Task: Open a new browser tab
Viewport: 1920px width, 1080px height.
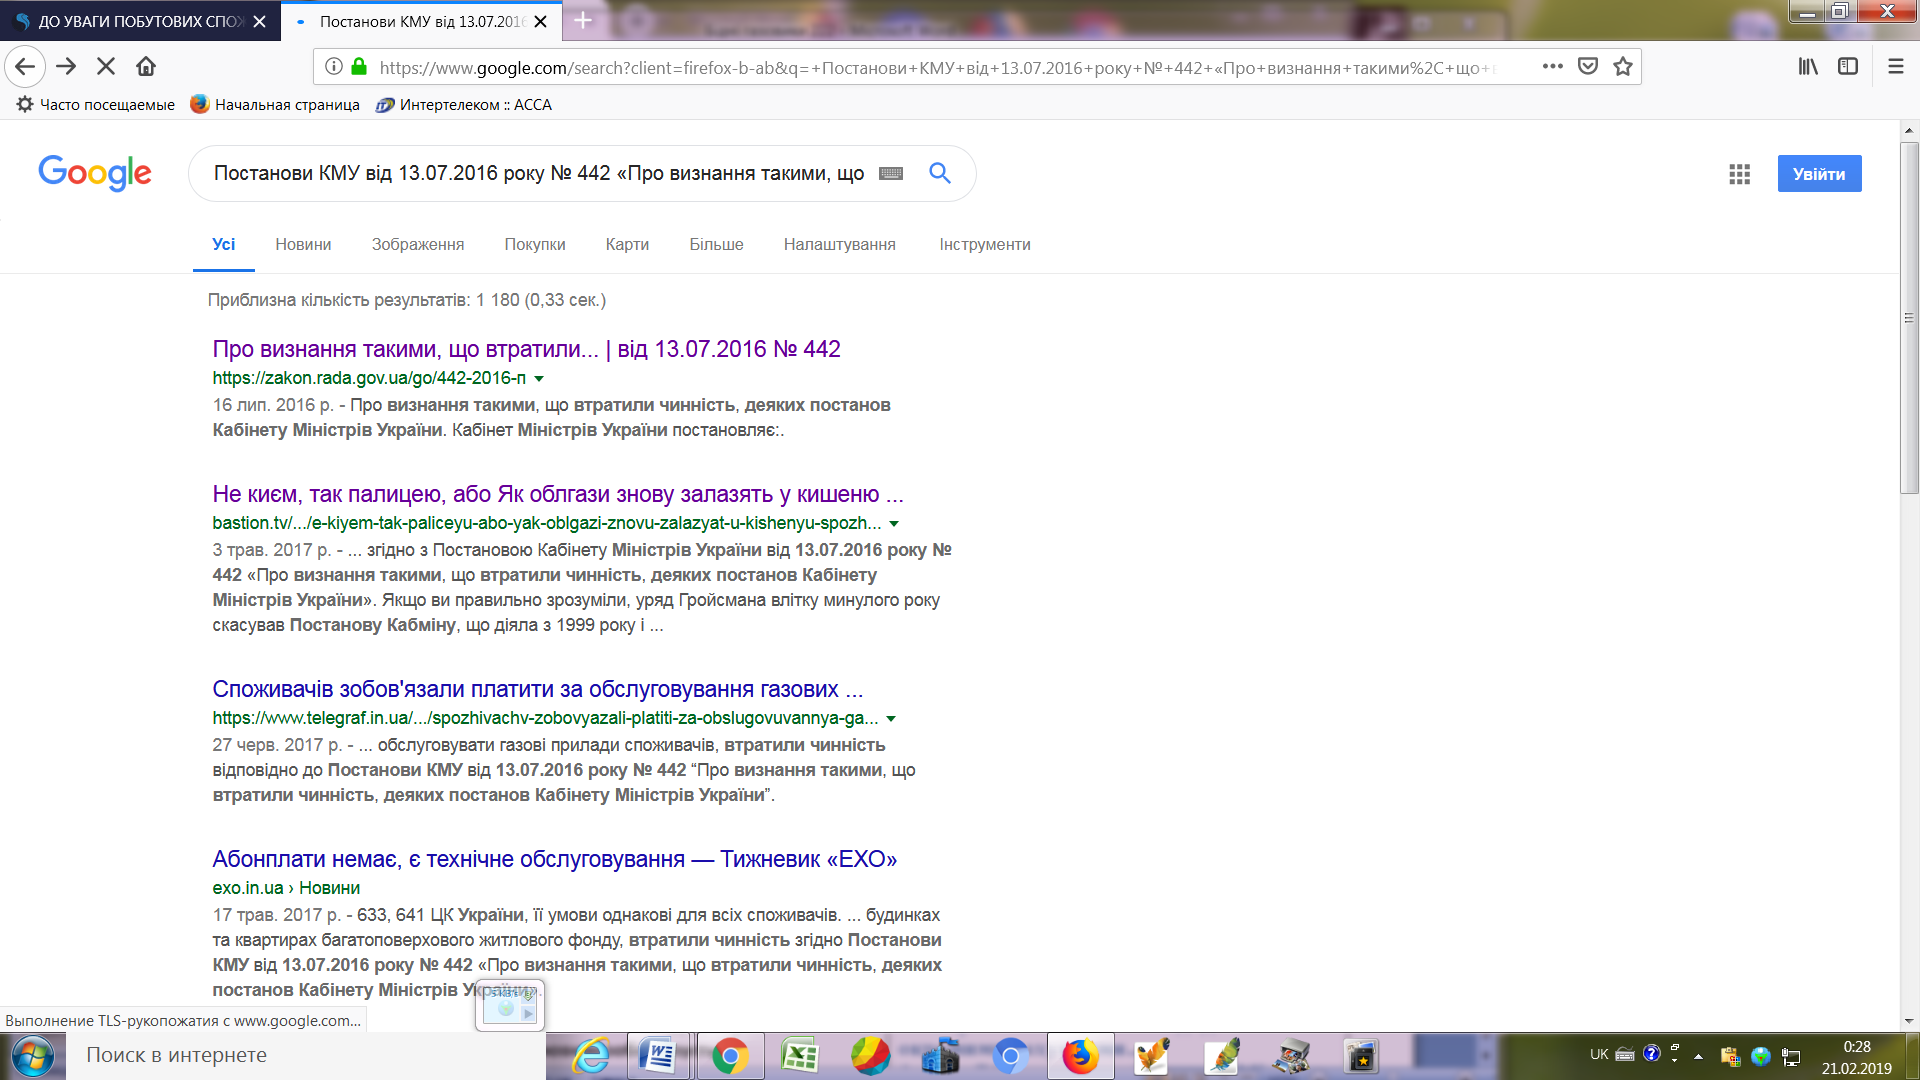Action: coord(583,21)
